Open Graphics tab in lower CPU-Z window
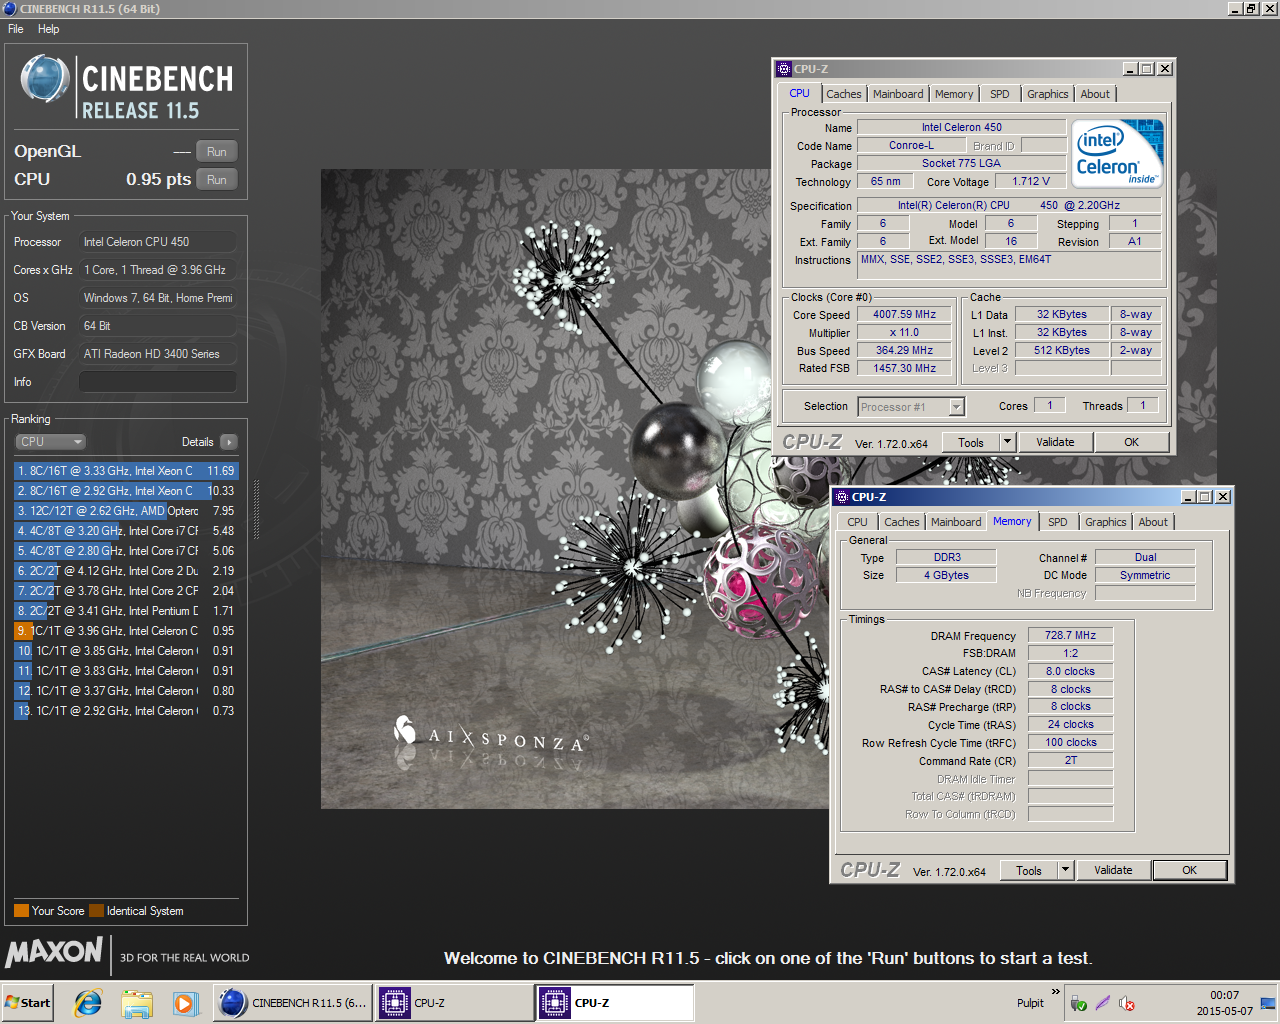Image resolution: width=1280 pixels, height=1024 pixels. [1106, 522]
